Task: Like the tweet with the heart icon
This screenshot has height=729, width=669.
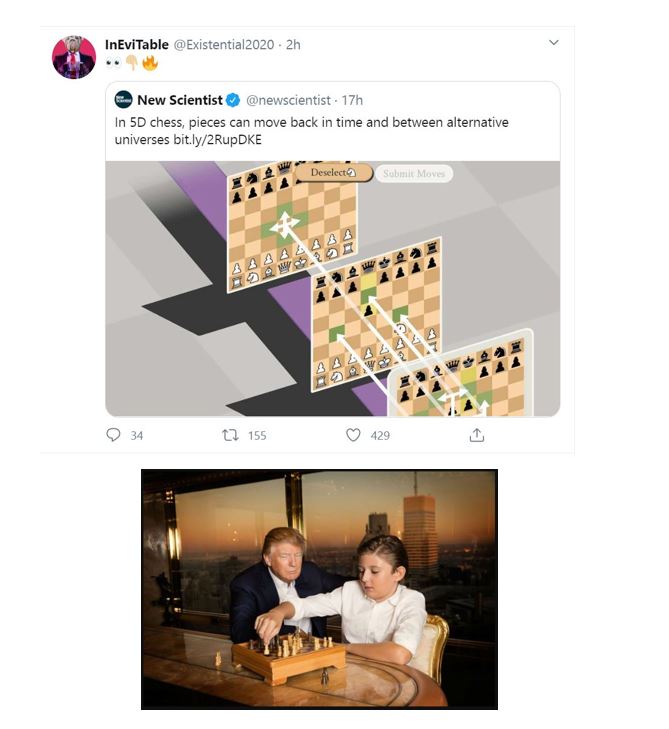Action: [353, 435]
